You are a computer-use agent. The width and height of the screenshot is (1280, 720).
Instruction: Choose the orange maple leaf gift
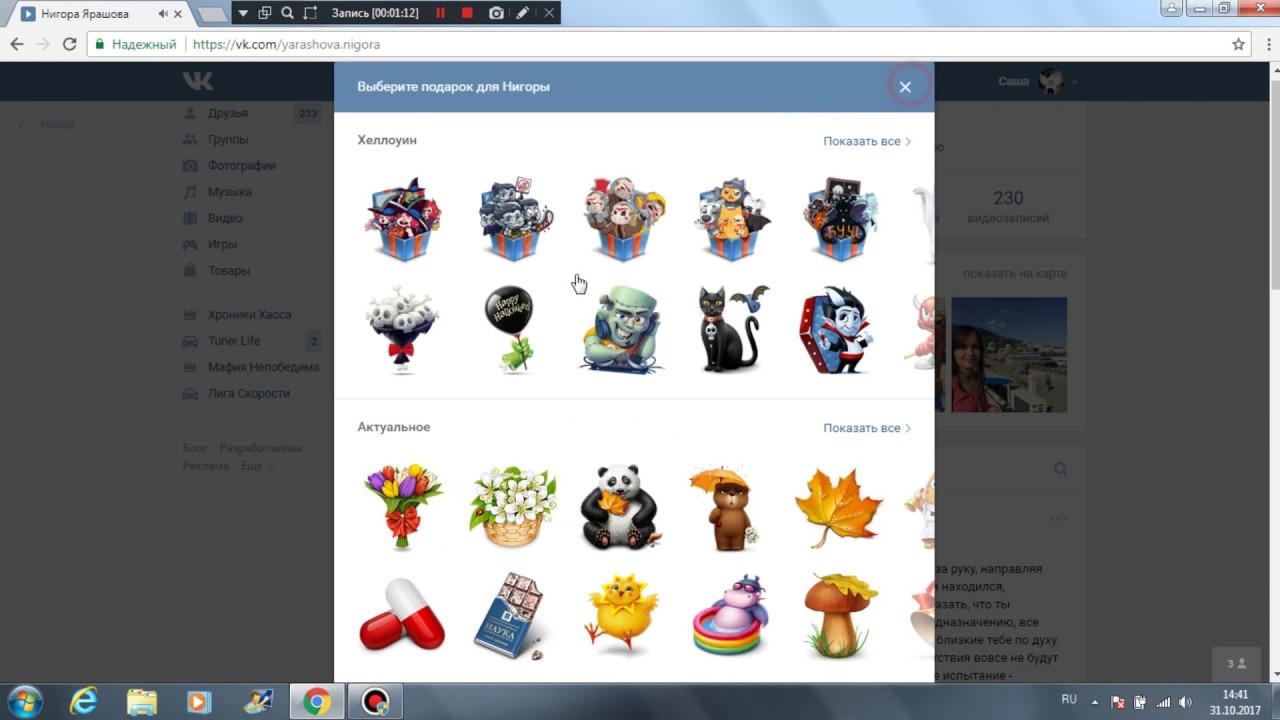pos(839,506)
